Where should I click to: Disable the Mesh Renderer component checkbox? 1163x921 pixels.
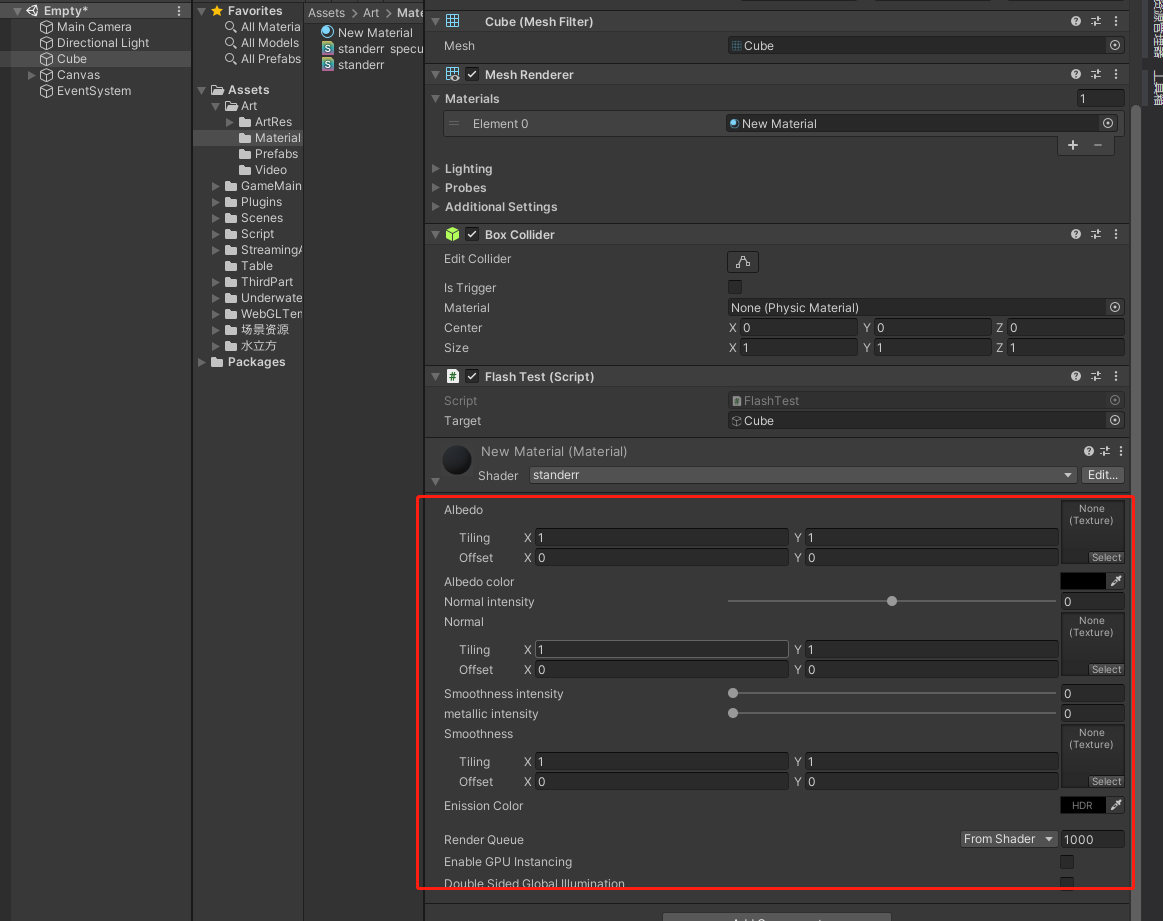(472, 75)
